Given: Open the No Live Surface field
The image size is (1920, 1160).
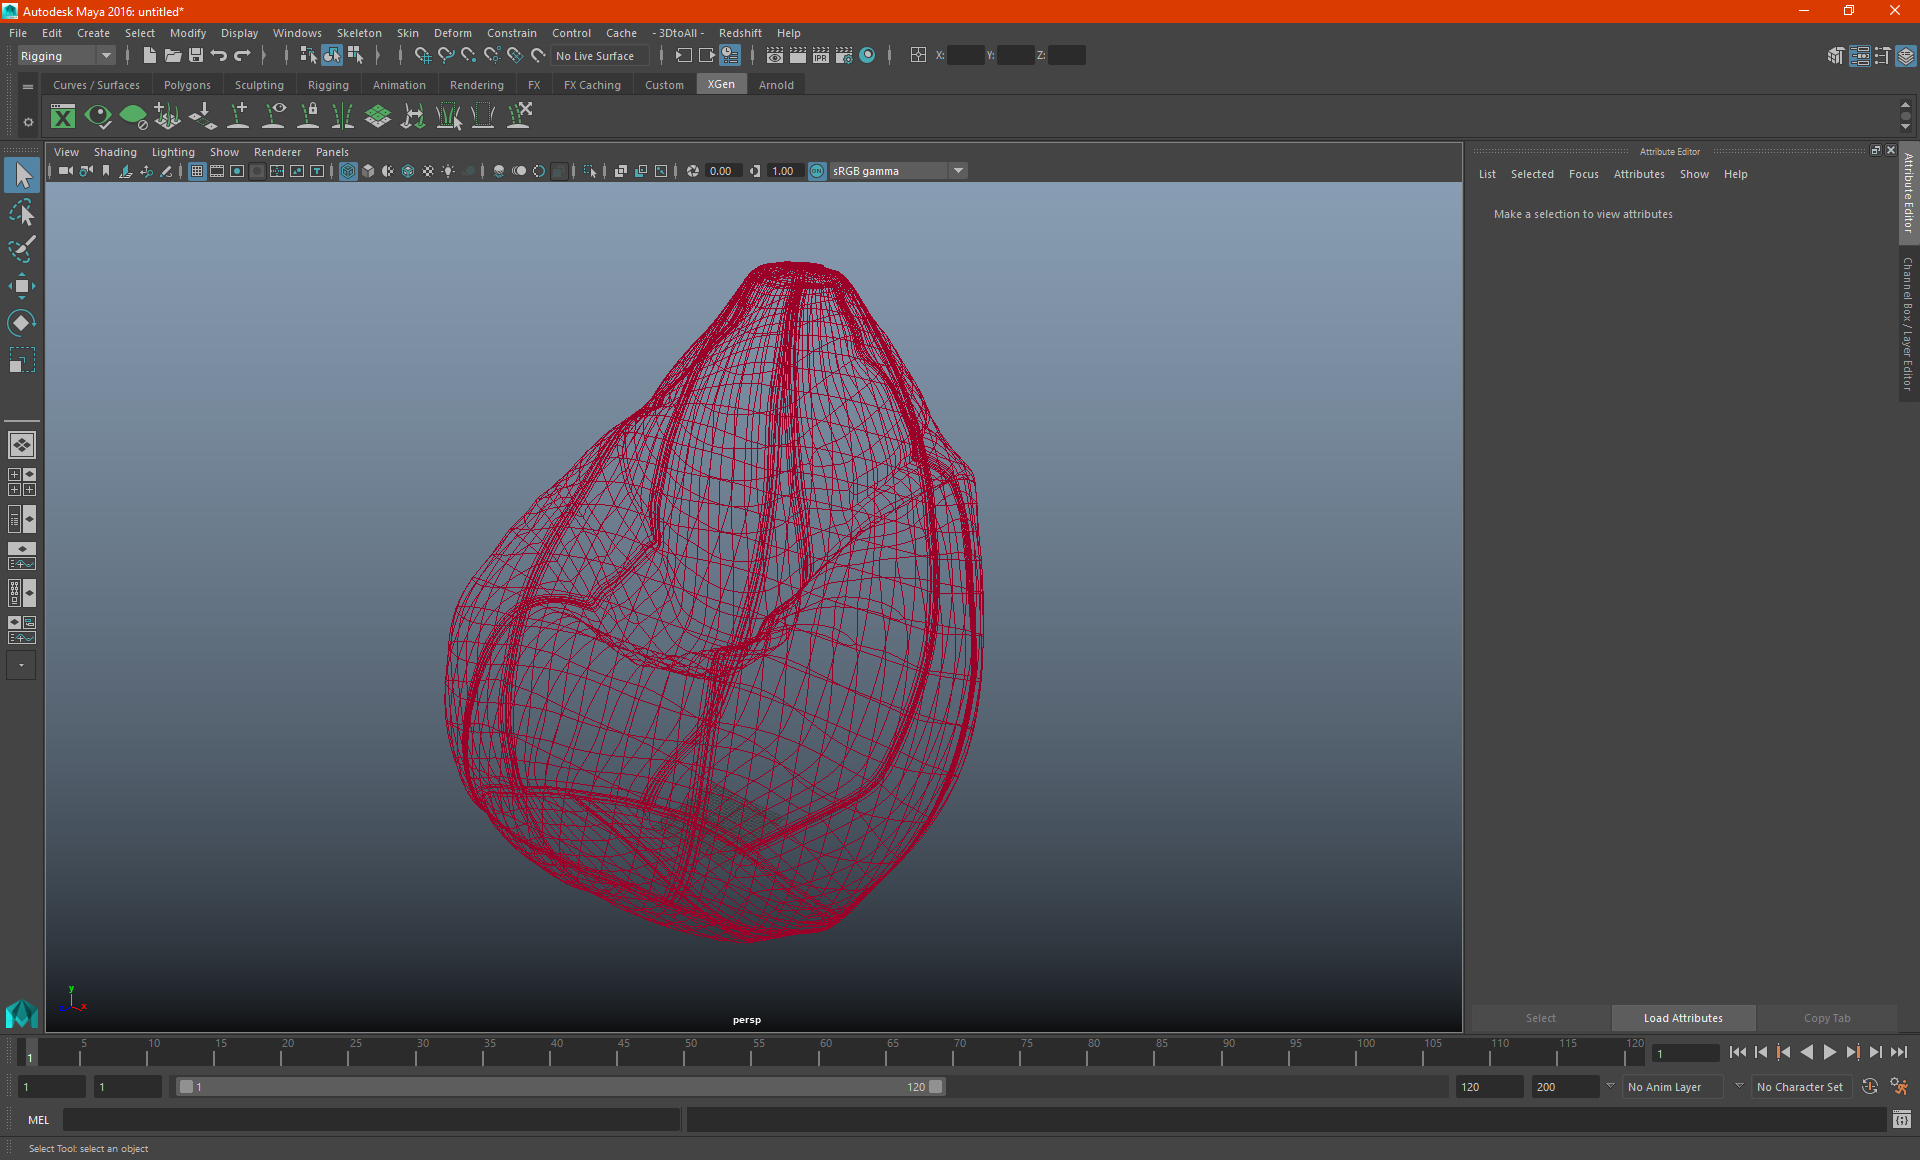Looking at the screenshot, I should tap(600, 56).
